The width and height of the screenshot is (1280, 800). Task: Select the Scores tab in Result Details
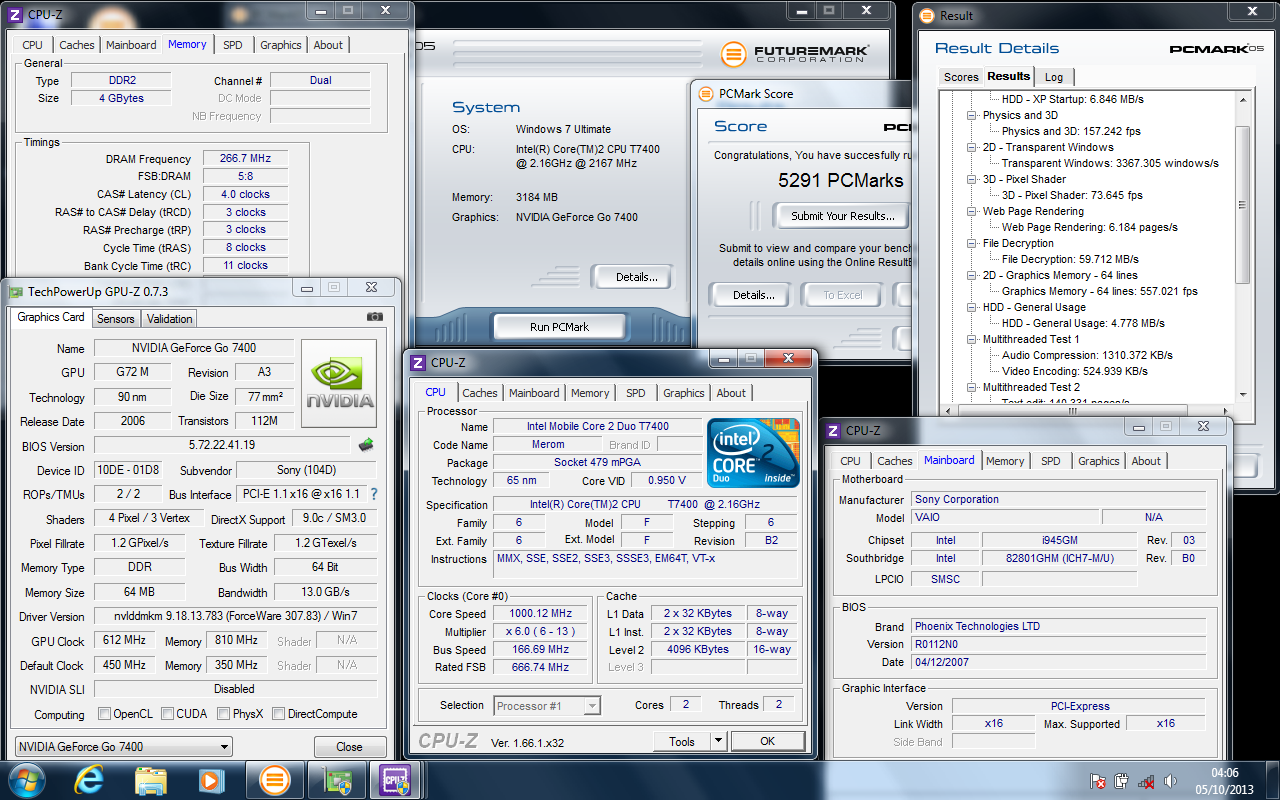[x=961, y=77]
